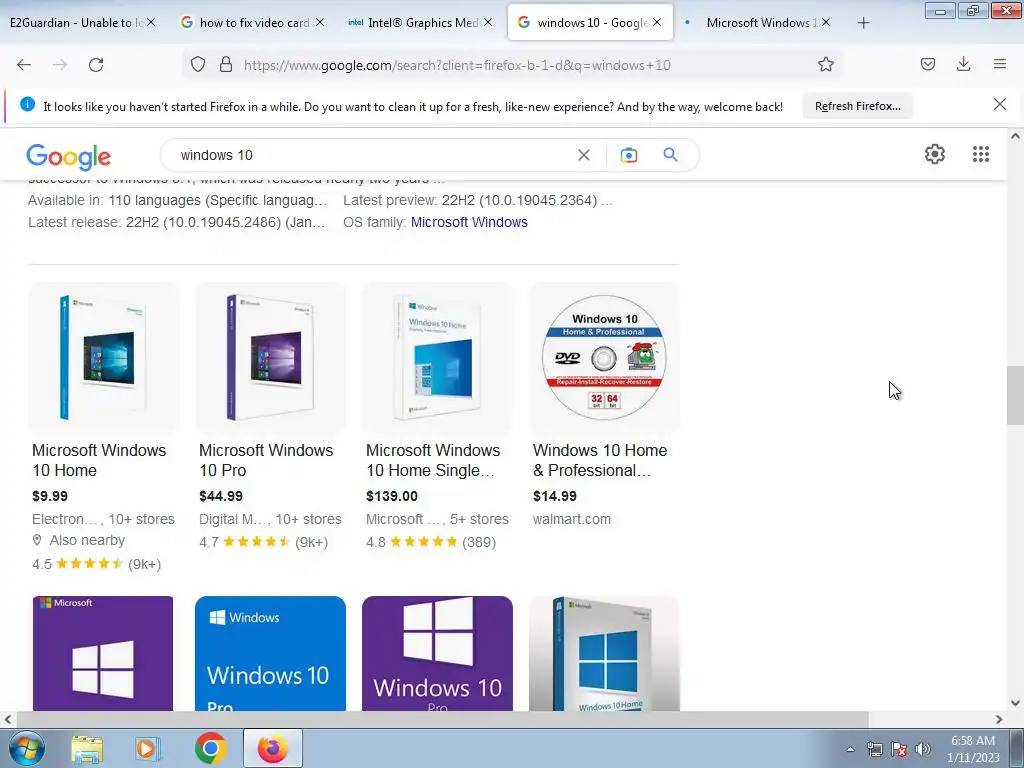Reload the current page

(x=96, y=65)
